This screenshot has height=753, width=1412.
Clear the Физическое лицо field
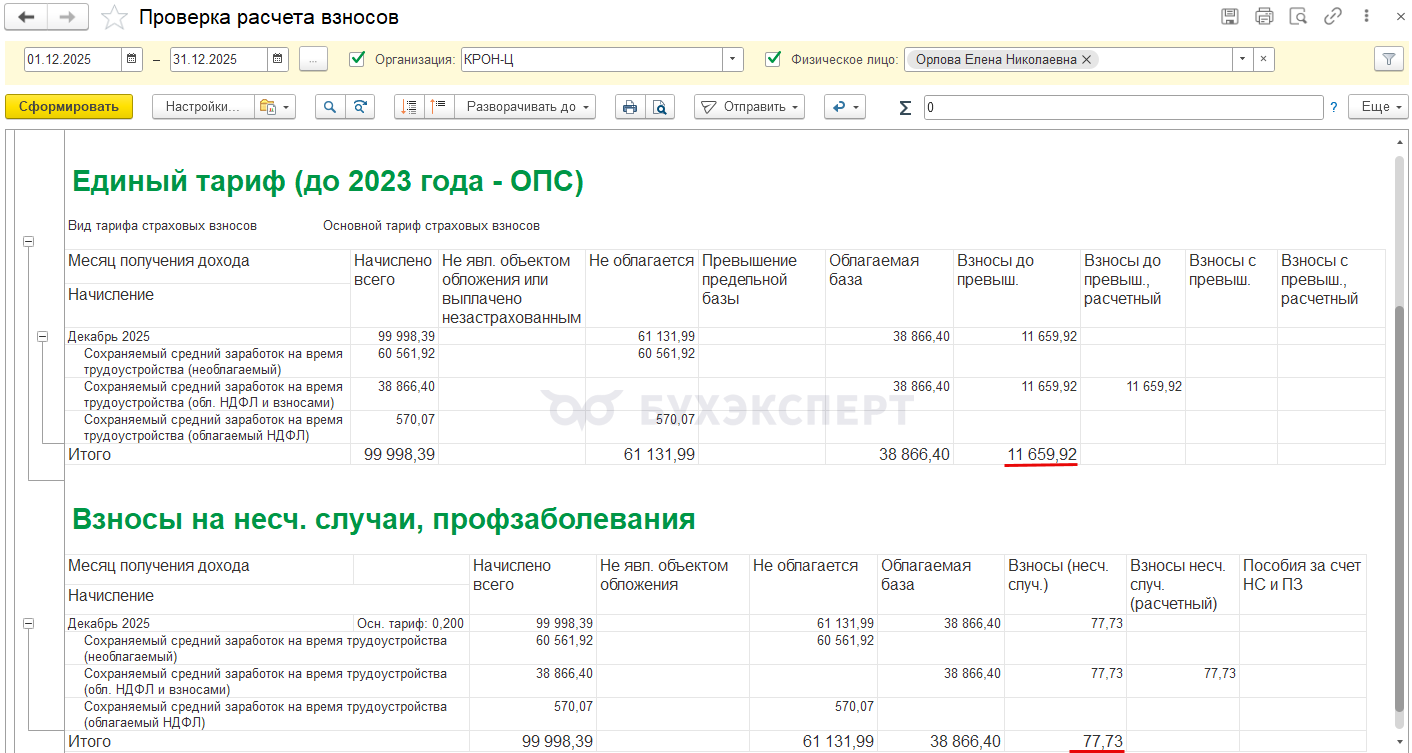[x=1264, y=59]
